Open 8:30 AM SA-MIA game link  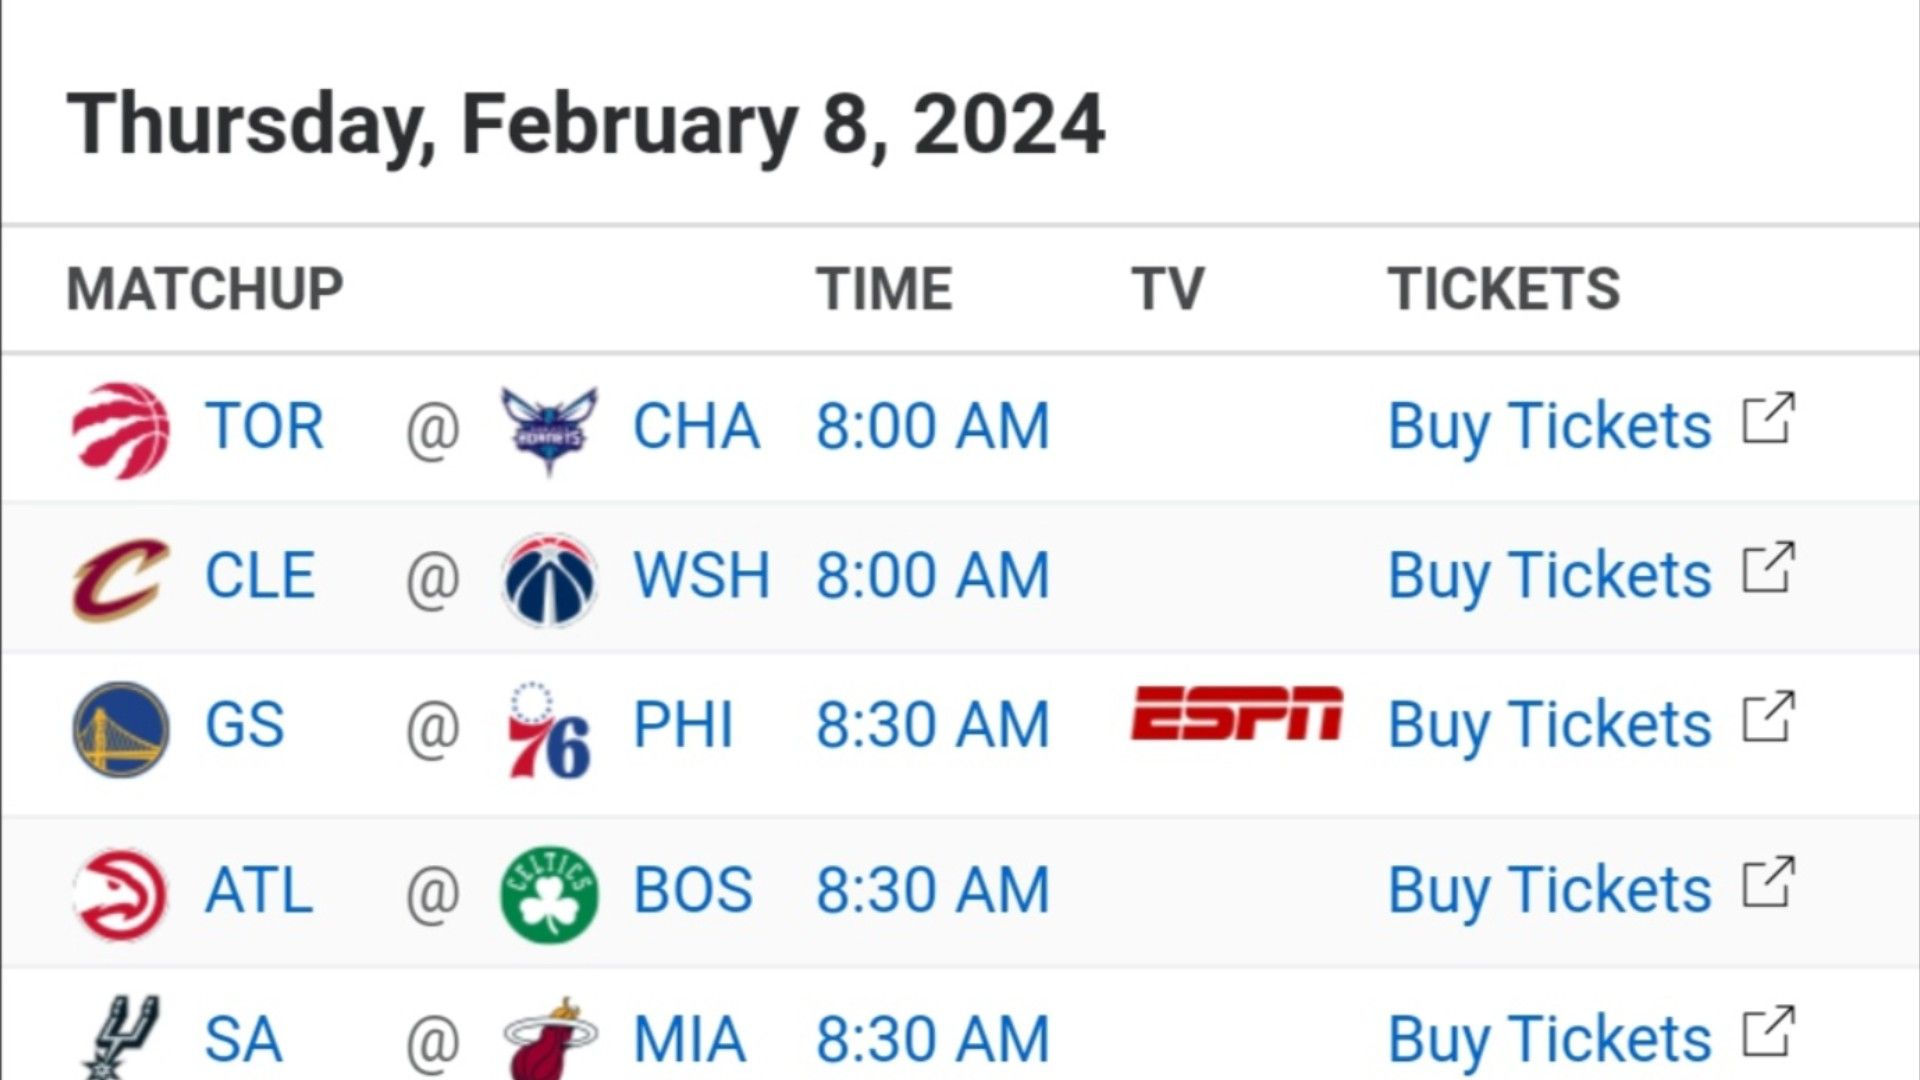(933, 1040)
